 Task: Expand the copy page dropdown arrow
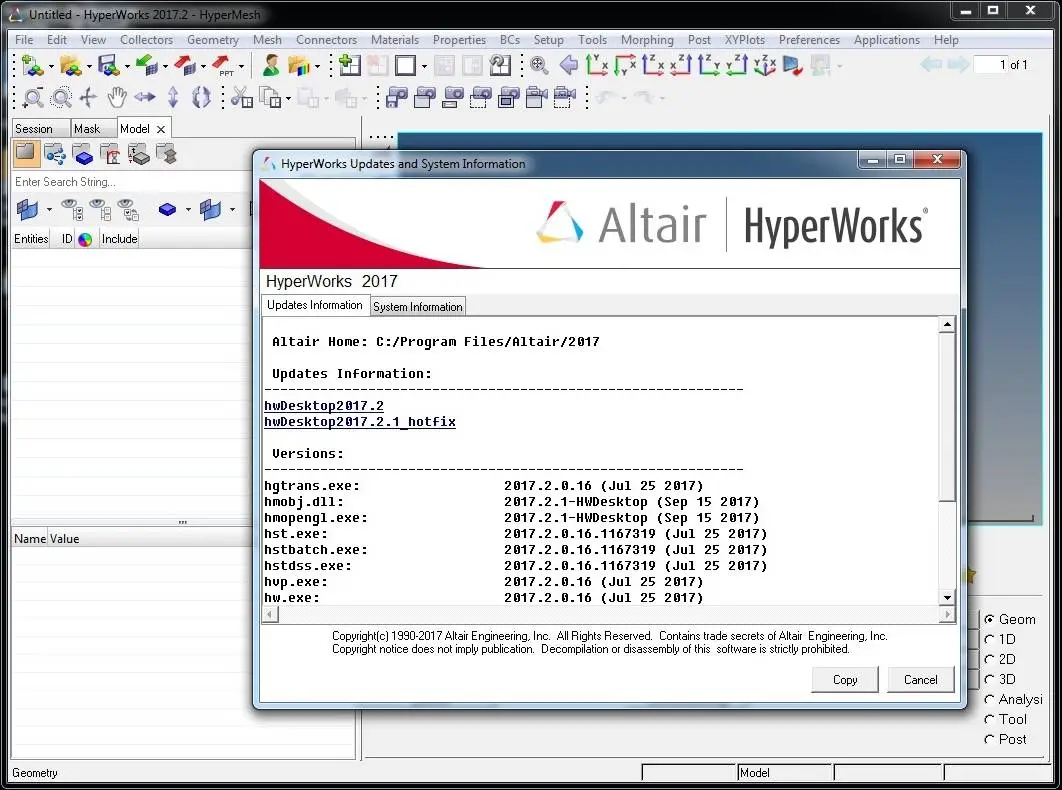pos(289,99)
